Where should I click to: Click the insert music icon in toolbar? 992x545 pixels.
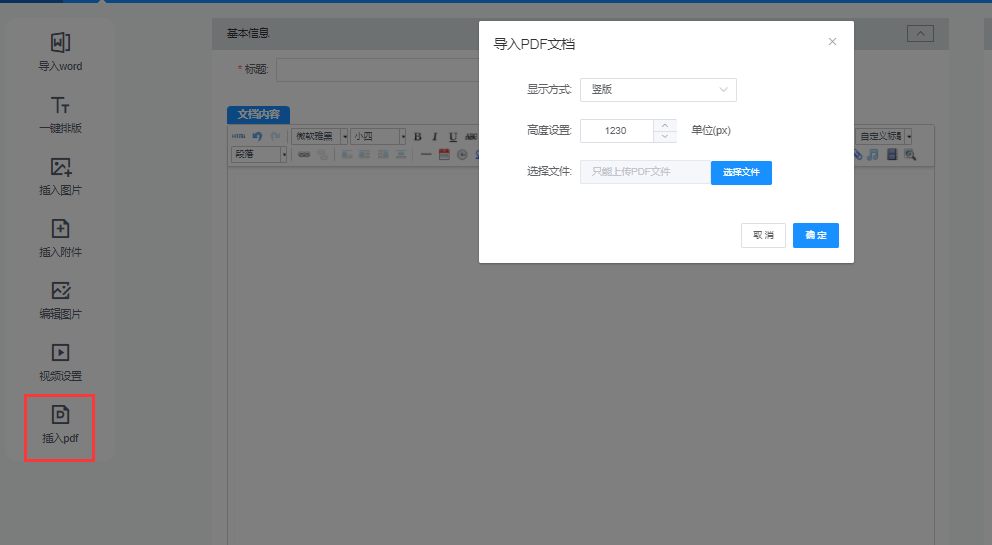[873, 155]
